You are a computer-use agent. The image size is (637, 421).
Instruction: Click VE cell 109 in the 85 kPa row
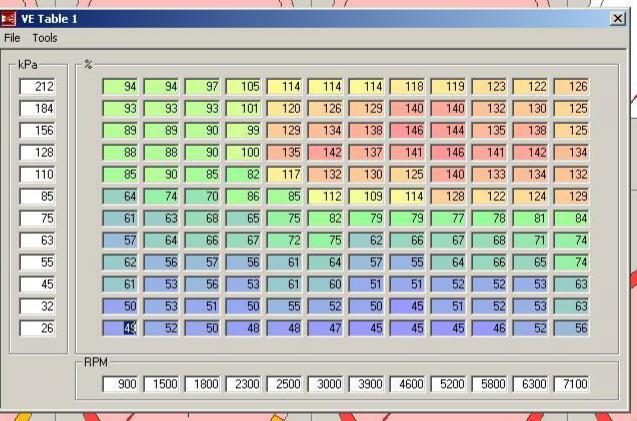click(366, 196)
